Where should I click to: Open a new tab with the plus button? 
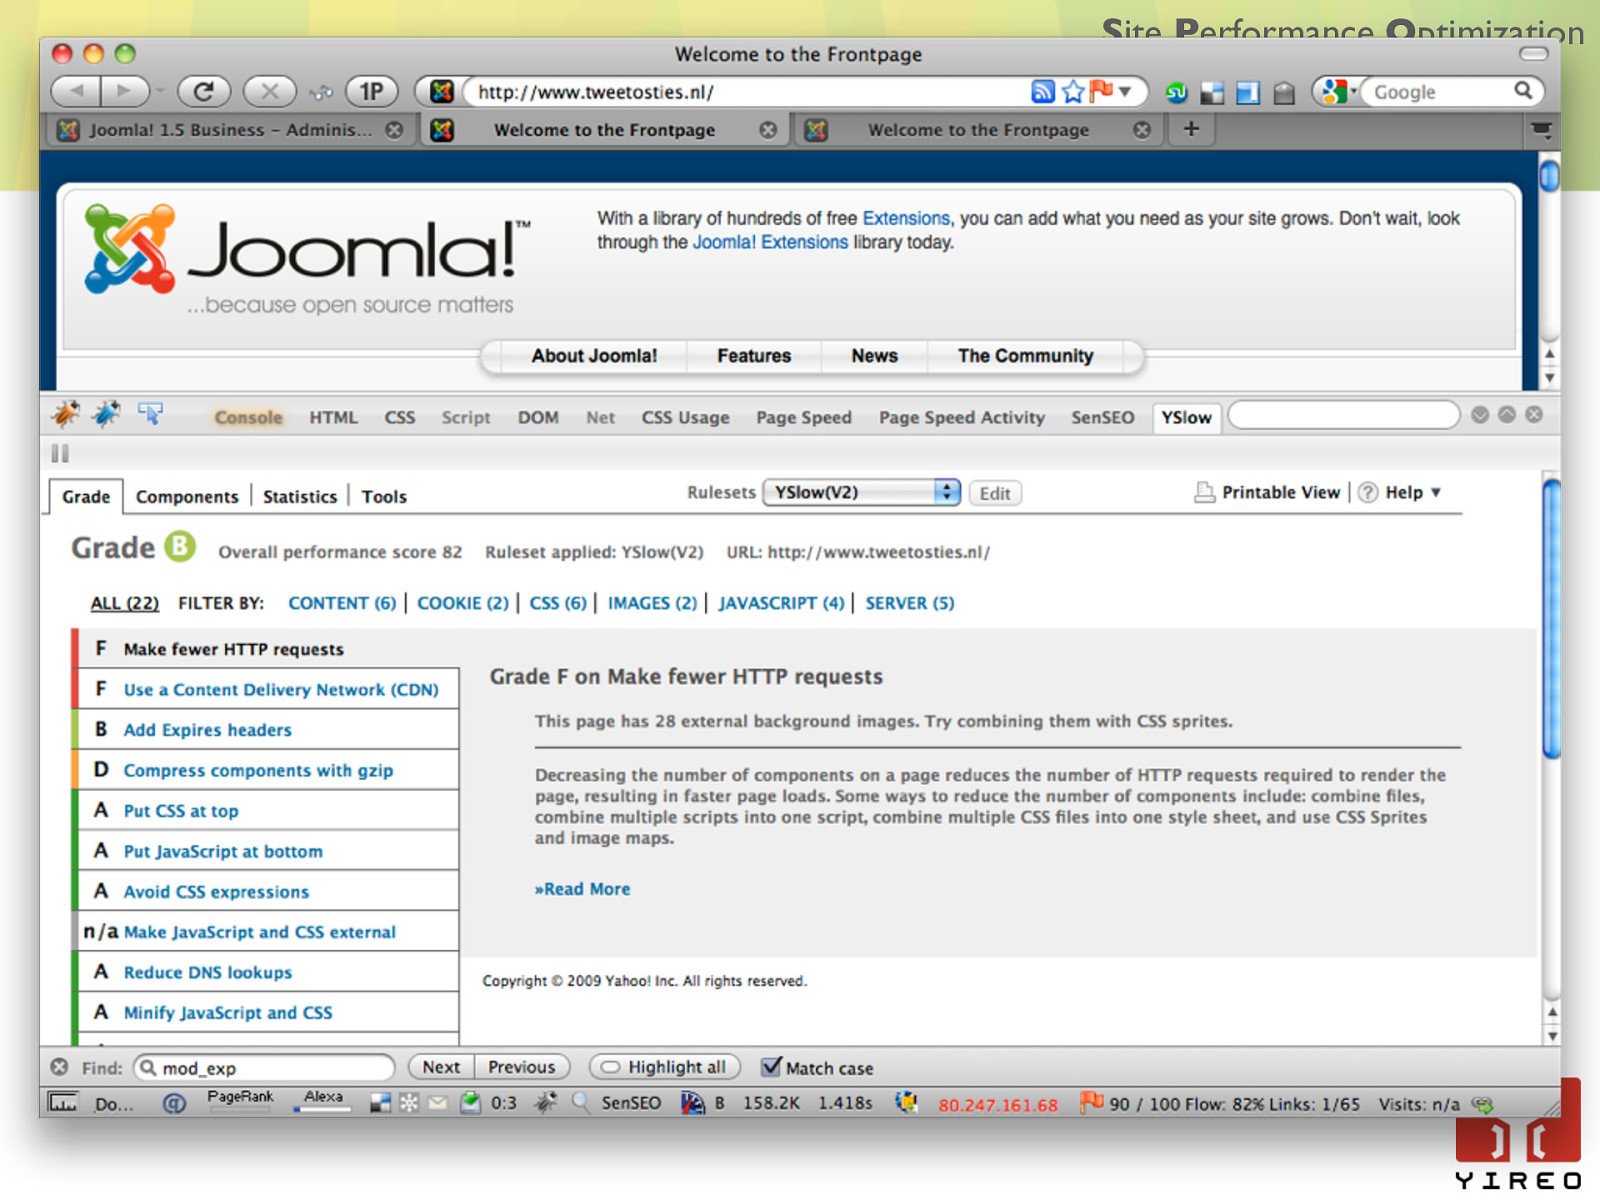pos(1191,129)
